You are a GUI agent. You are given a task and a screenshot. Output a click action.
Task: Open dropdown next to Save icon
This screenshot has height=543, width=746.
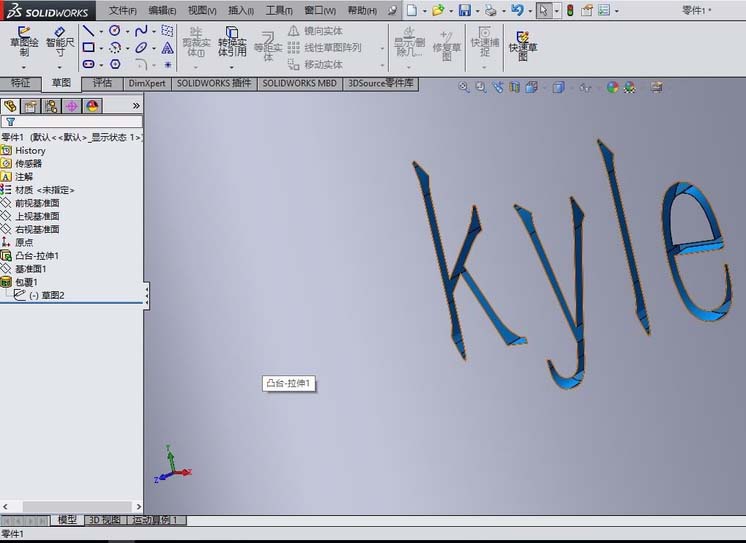[x=477, y=11]
